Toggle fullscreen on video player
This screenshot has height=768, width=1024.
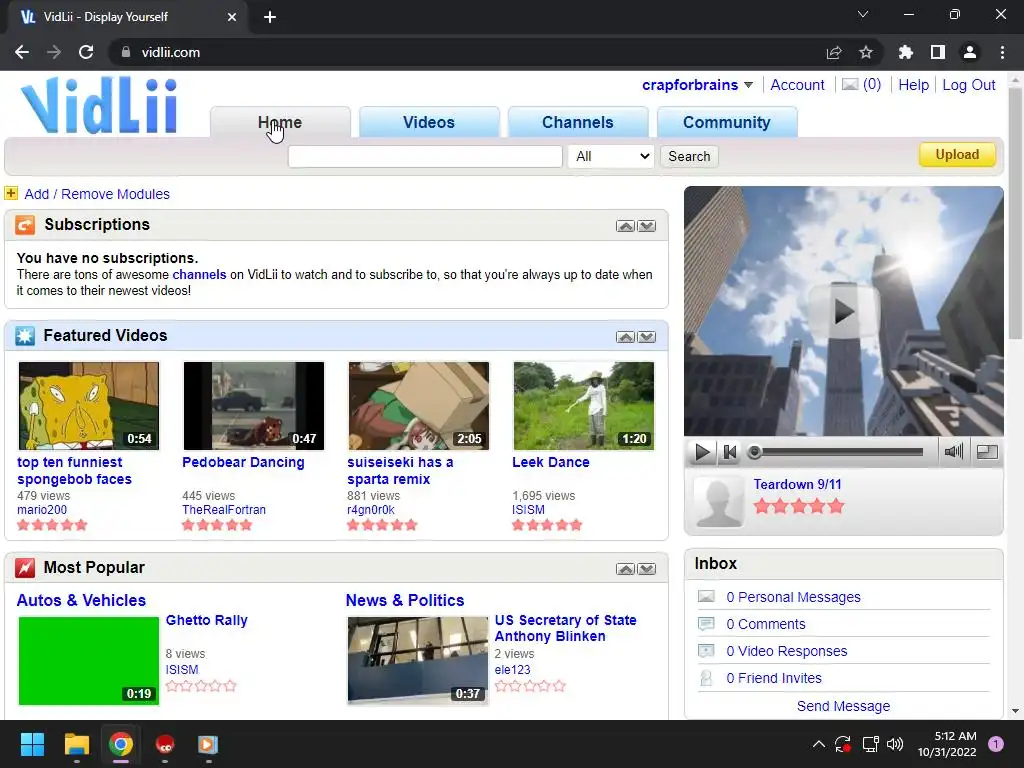click(x=987, y=451)
